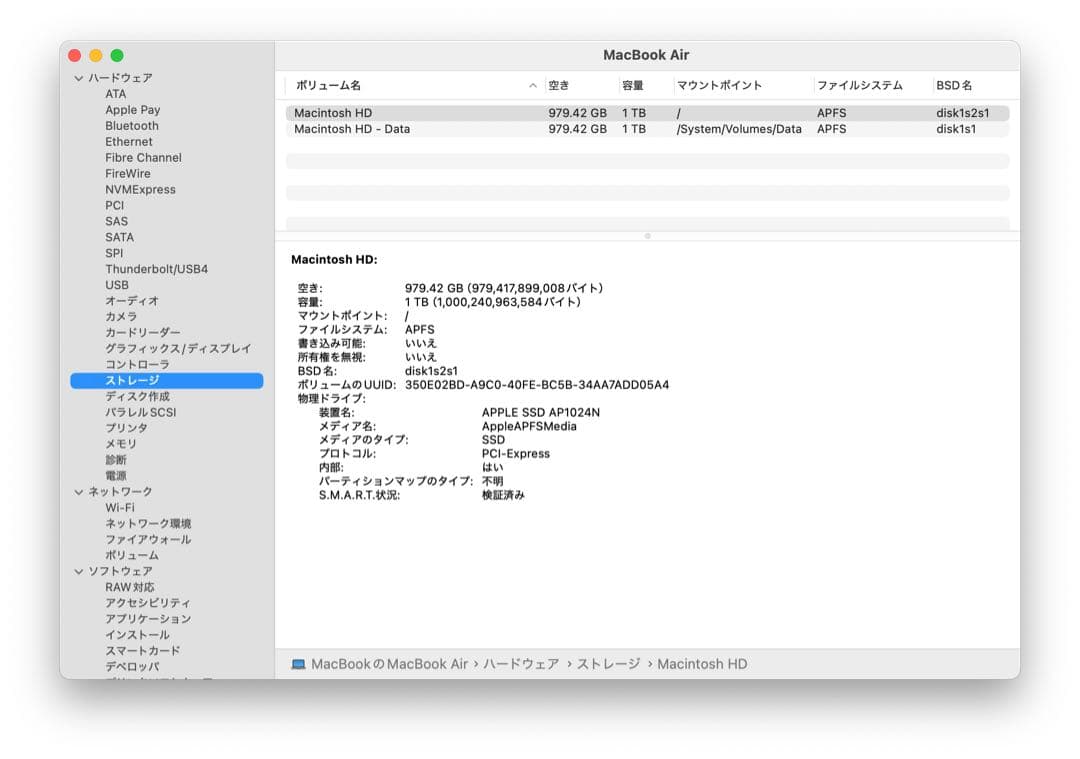Viewport: 1080px width, 759px height.
Task: Select アクセシビリティ entry
Action: point(147,603)
